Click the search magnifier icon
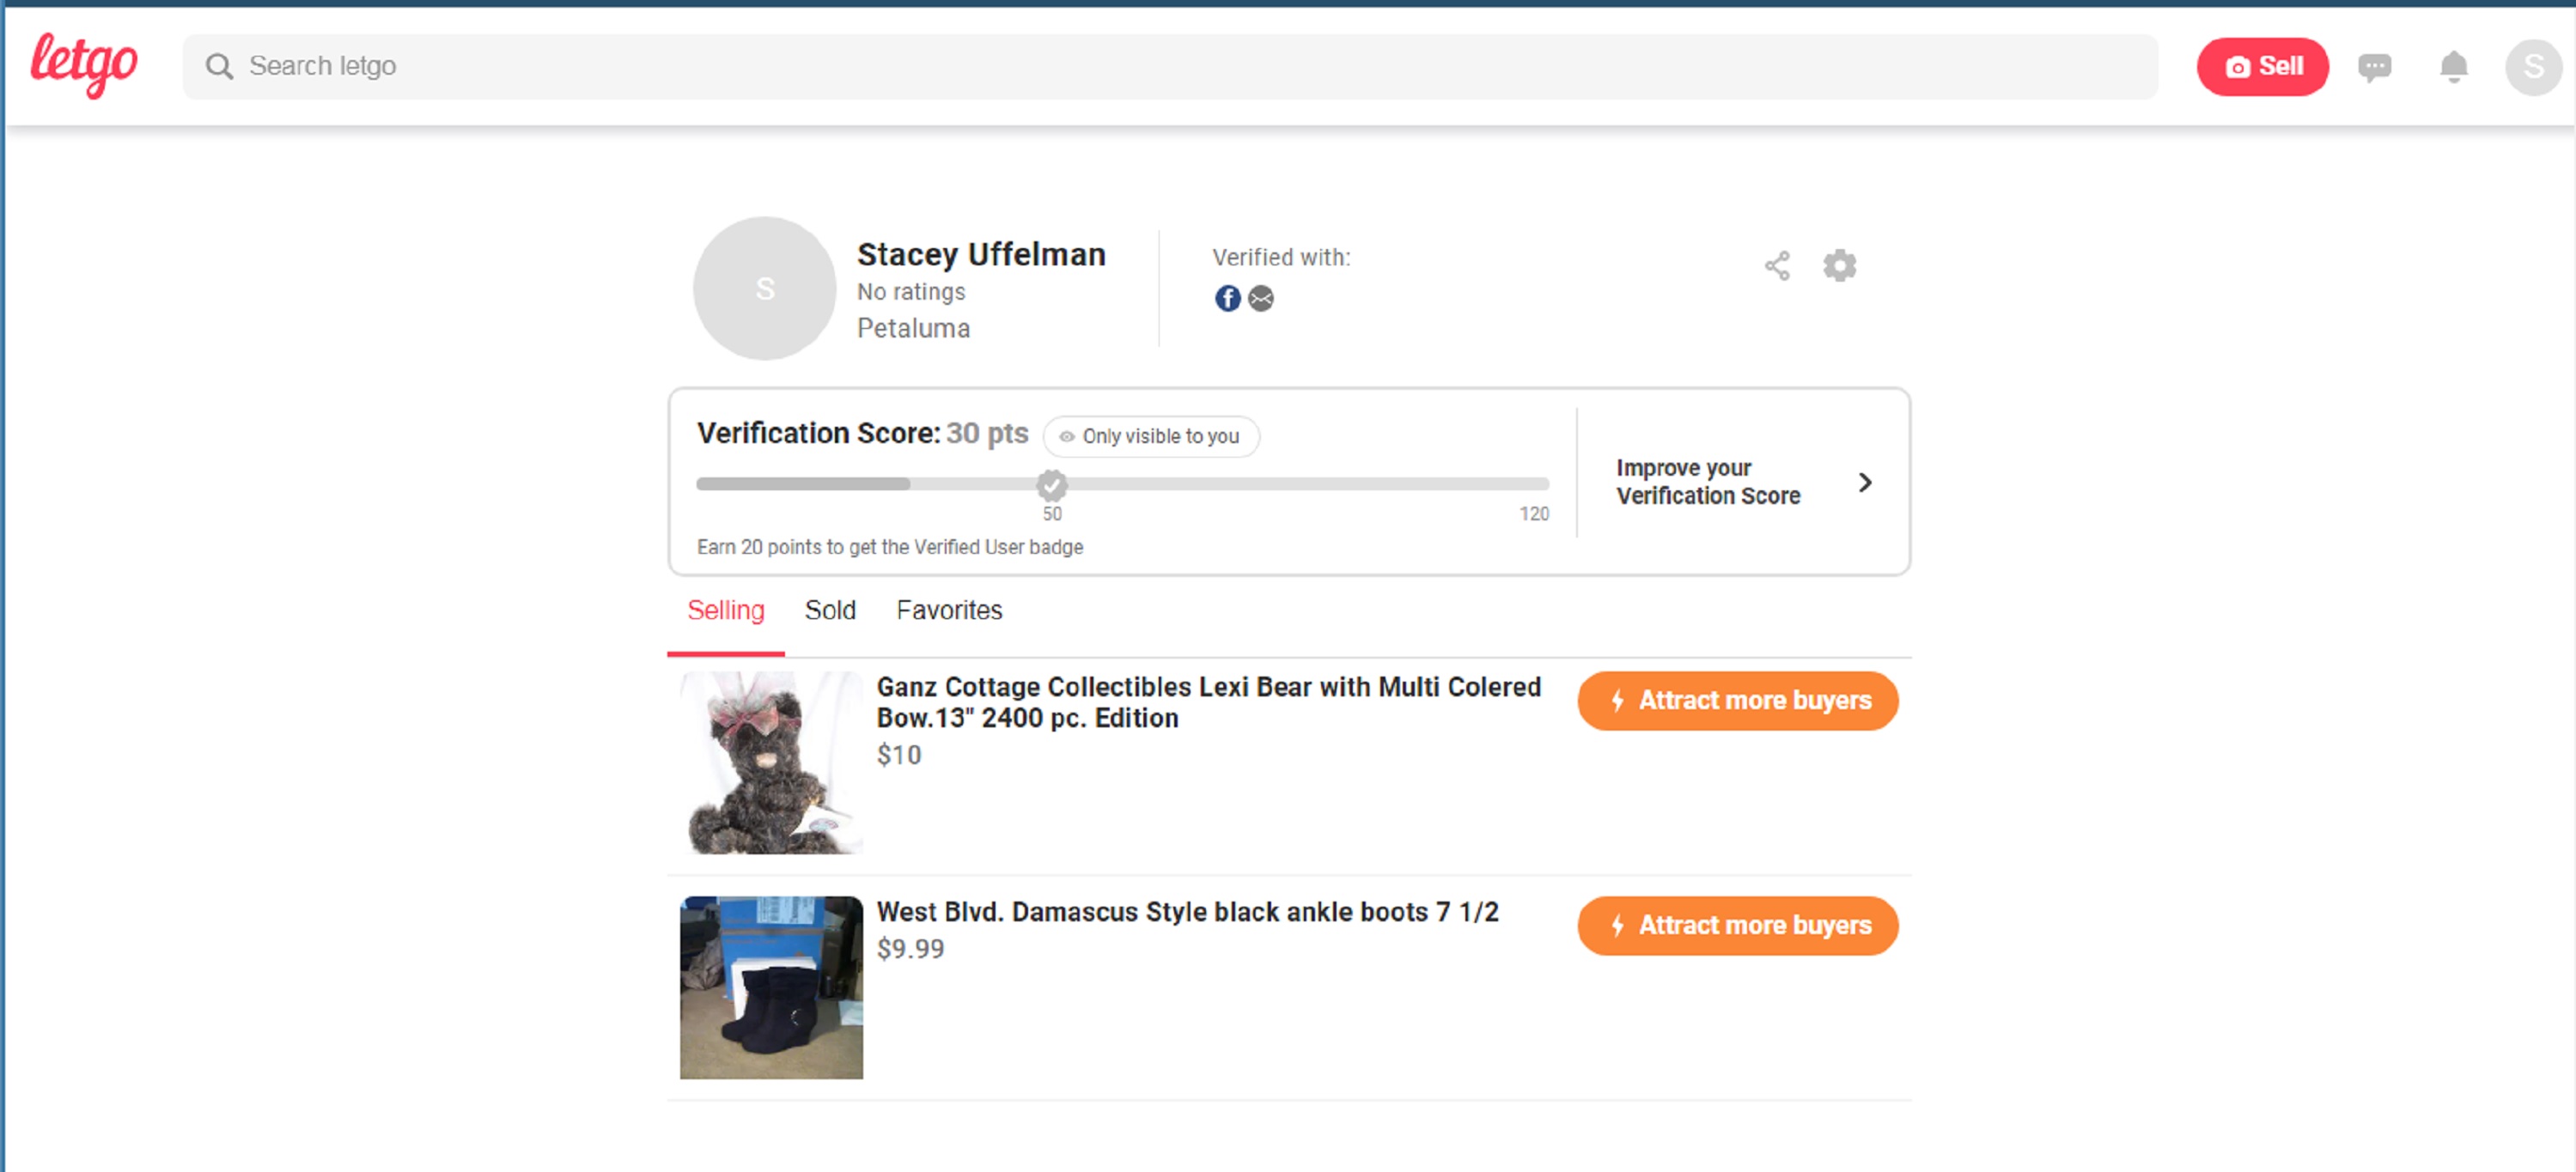 click(x=219, y=66)
